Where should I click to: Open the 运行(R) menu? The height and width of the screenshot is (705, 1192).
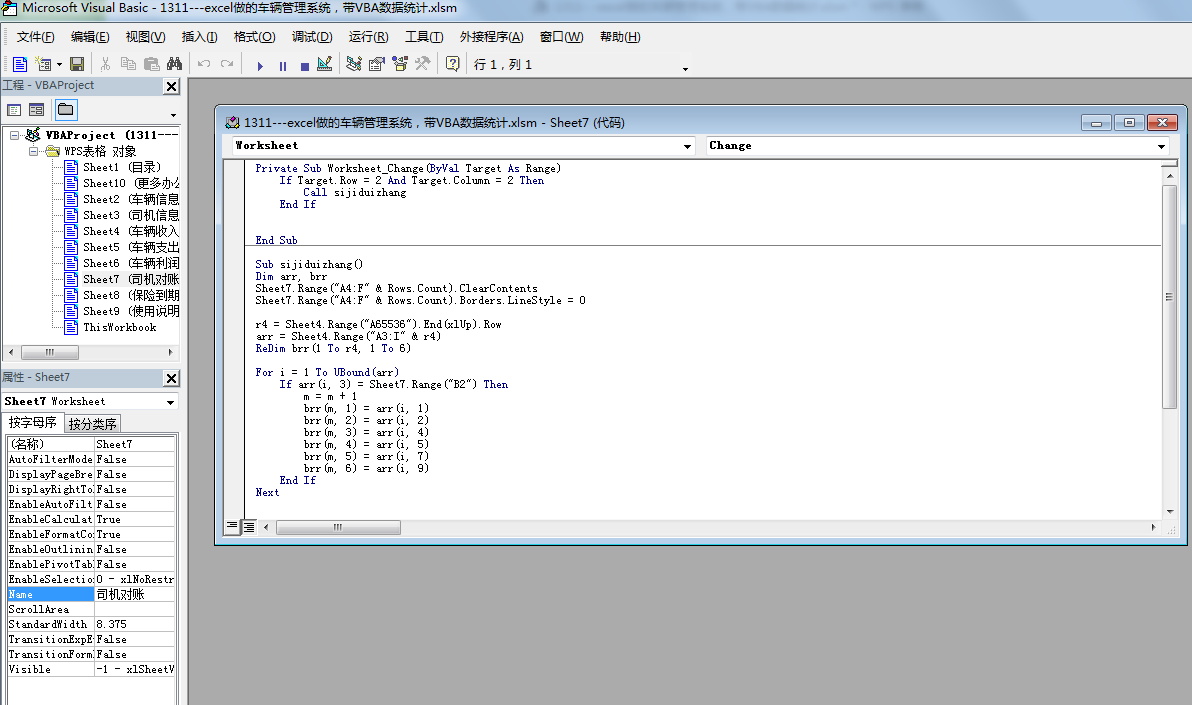tap(368, 37)
